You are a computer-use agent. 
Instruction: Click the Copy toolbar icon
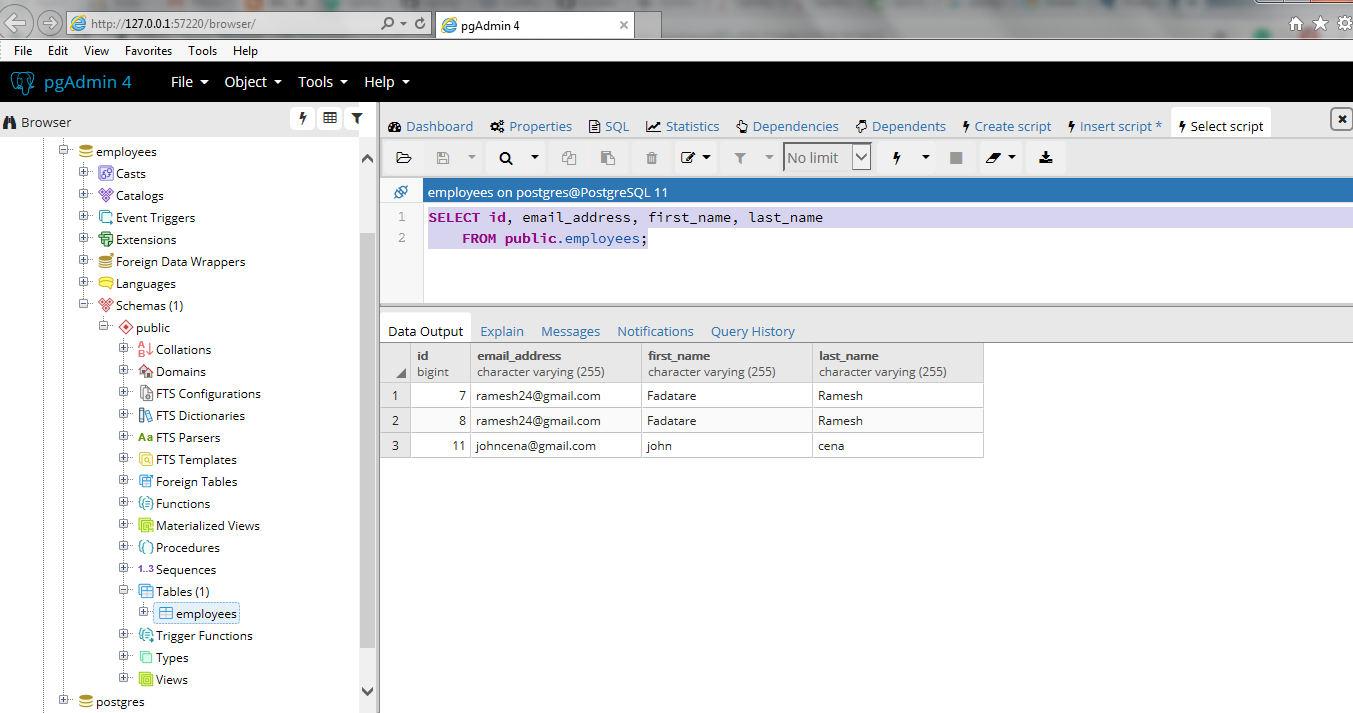[569, 158]
